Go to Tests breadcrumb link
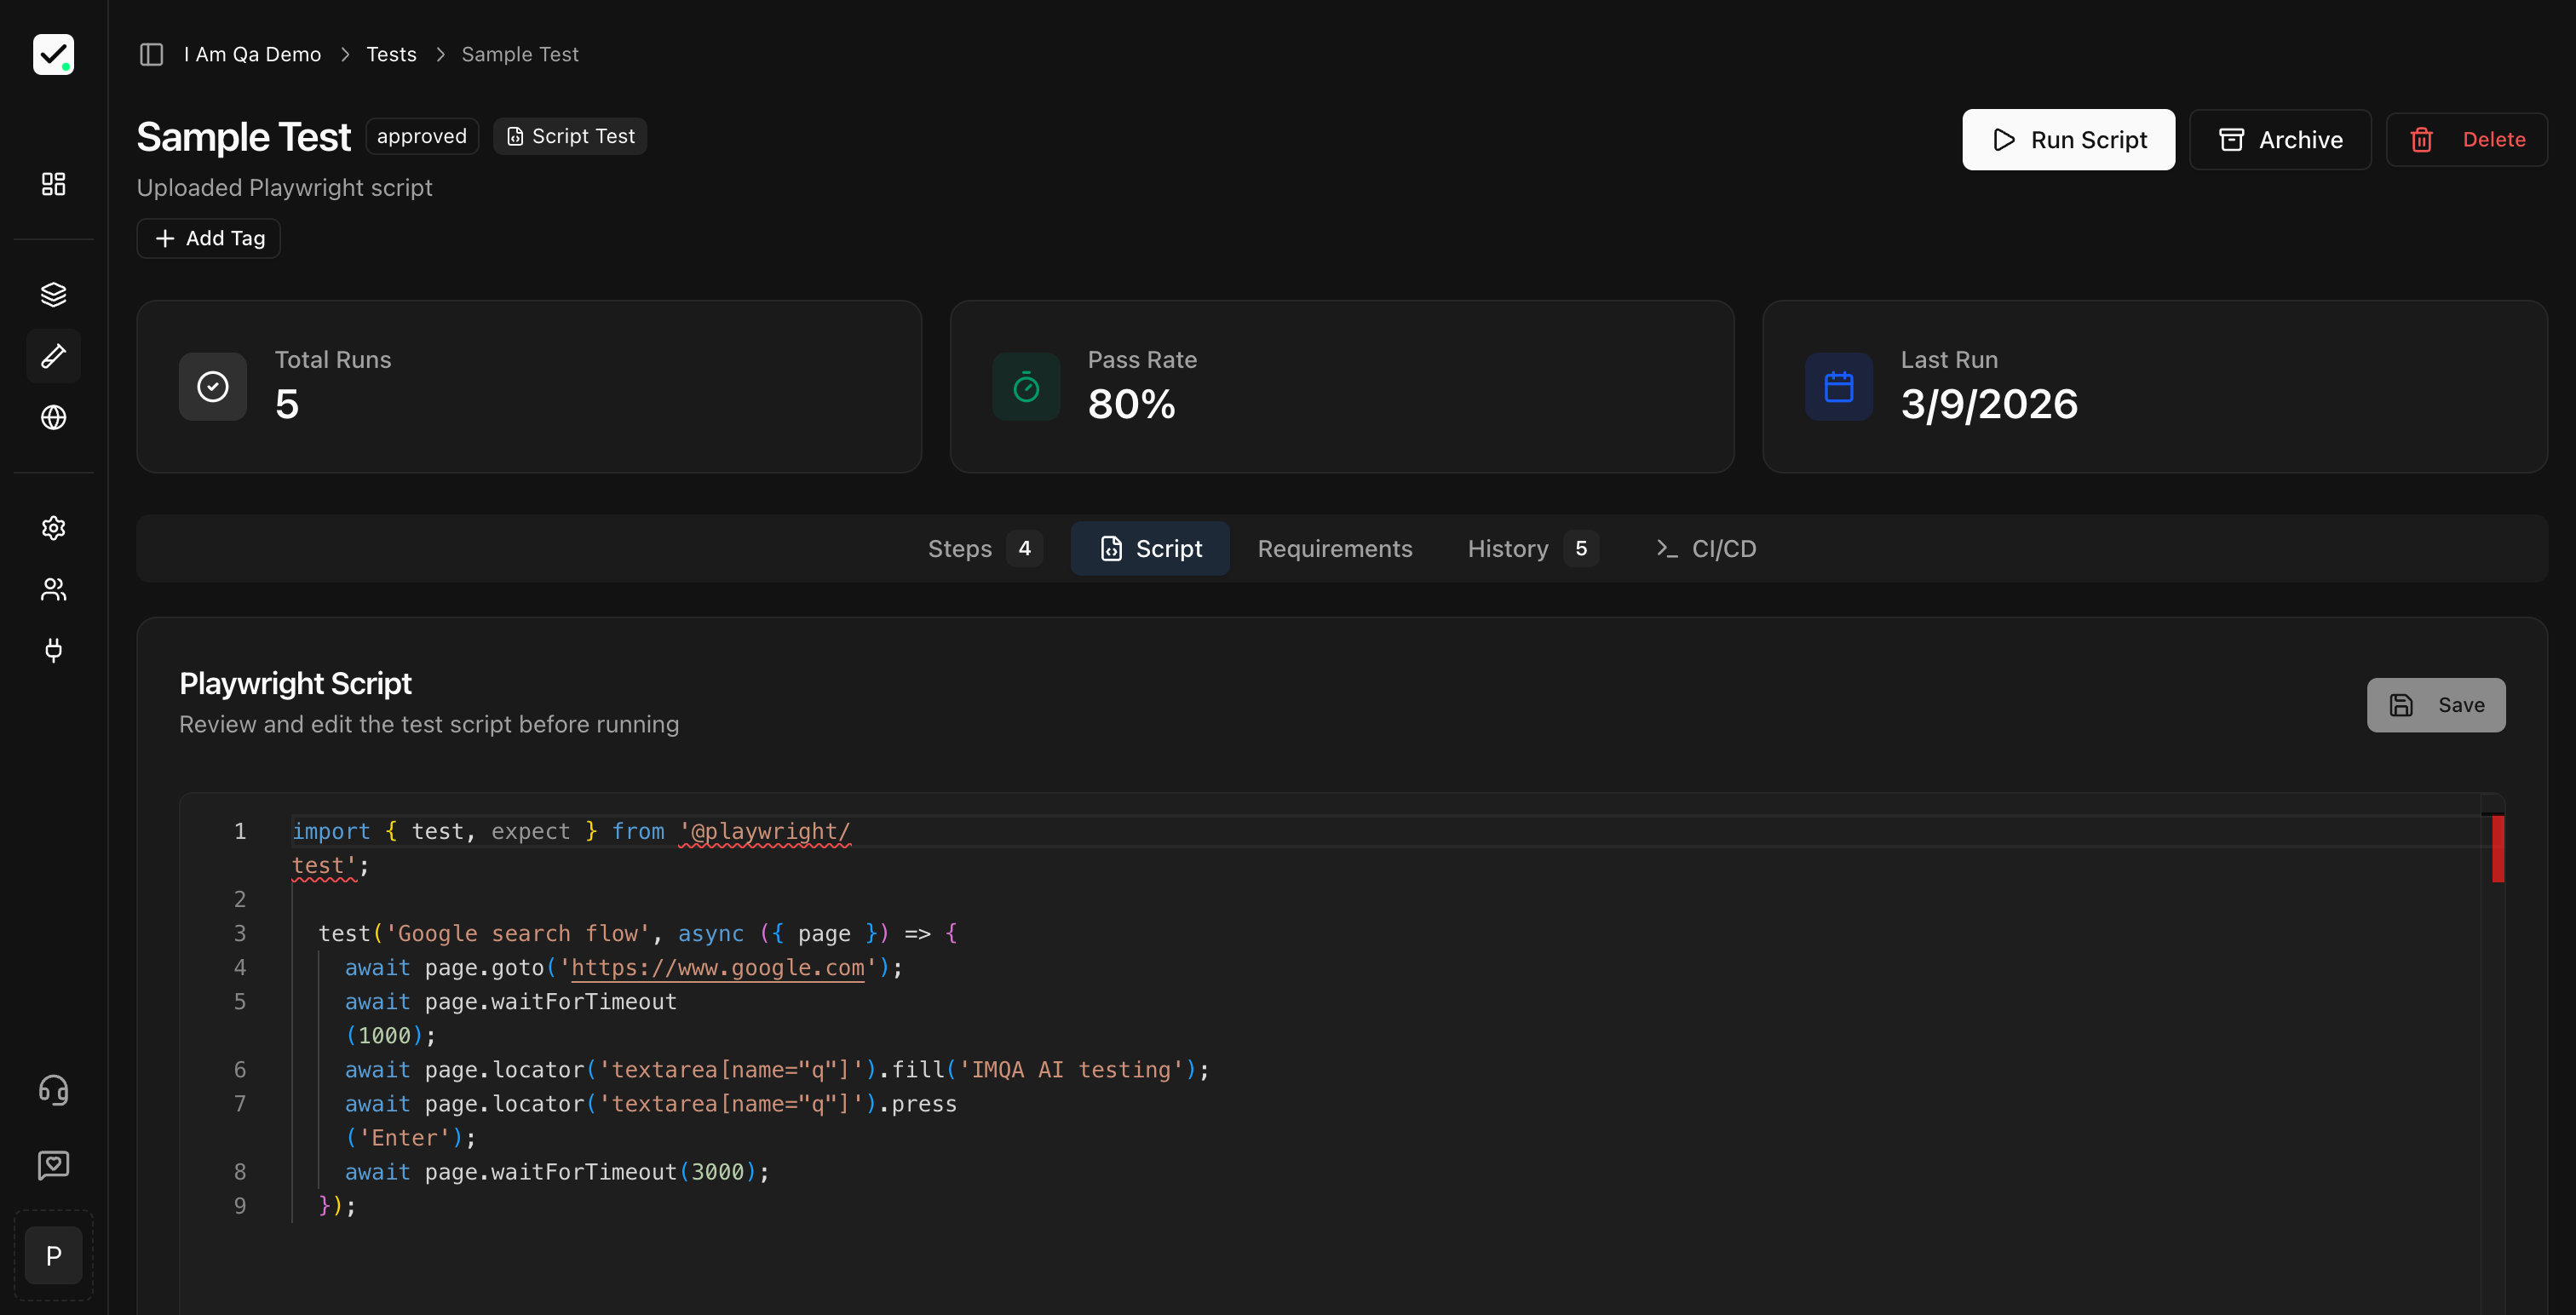 391,54
